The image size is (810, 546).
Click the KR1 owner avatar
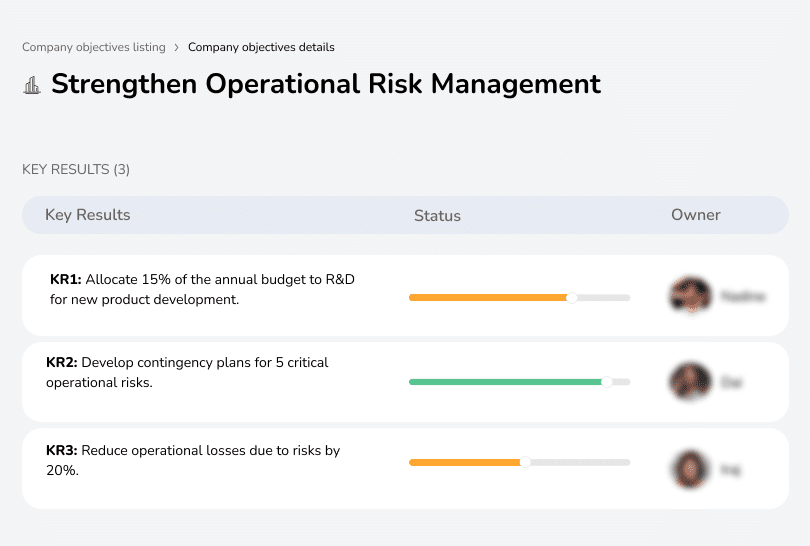pos(690,295)
